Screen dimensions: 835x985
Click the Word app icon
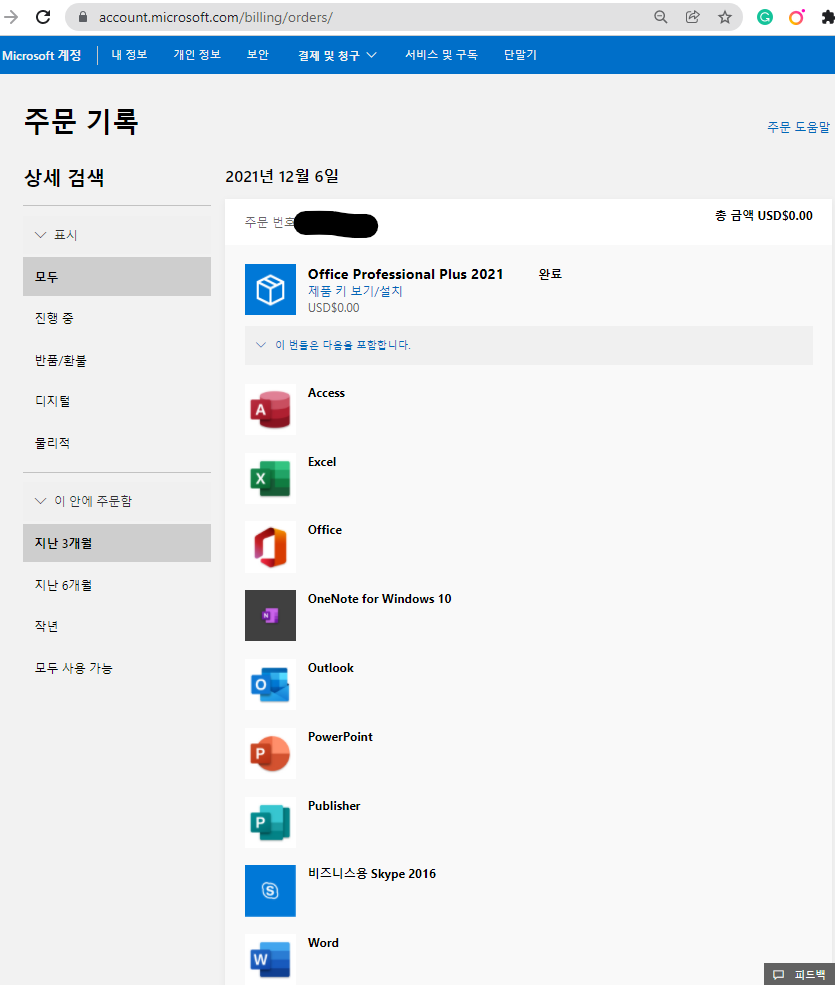tap(270, 959)
